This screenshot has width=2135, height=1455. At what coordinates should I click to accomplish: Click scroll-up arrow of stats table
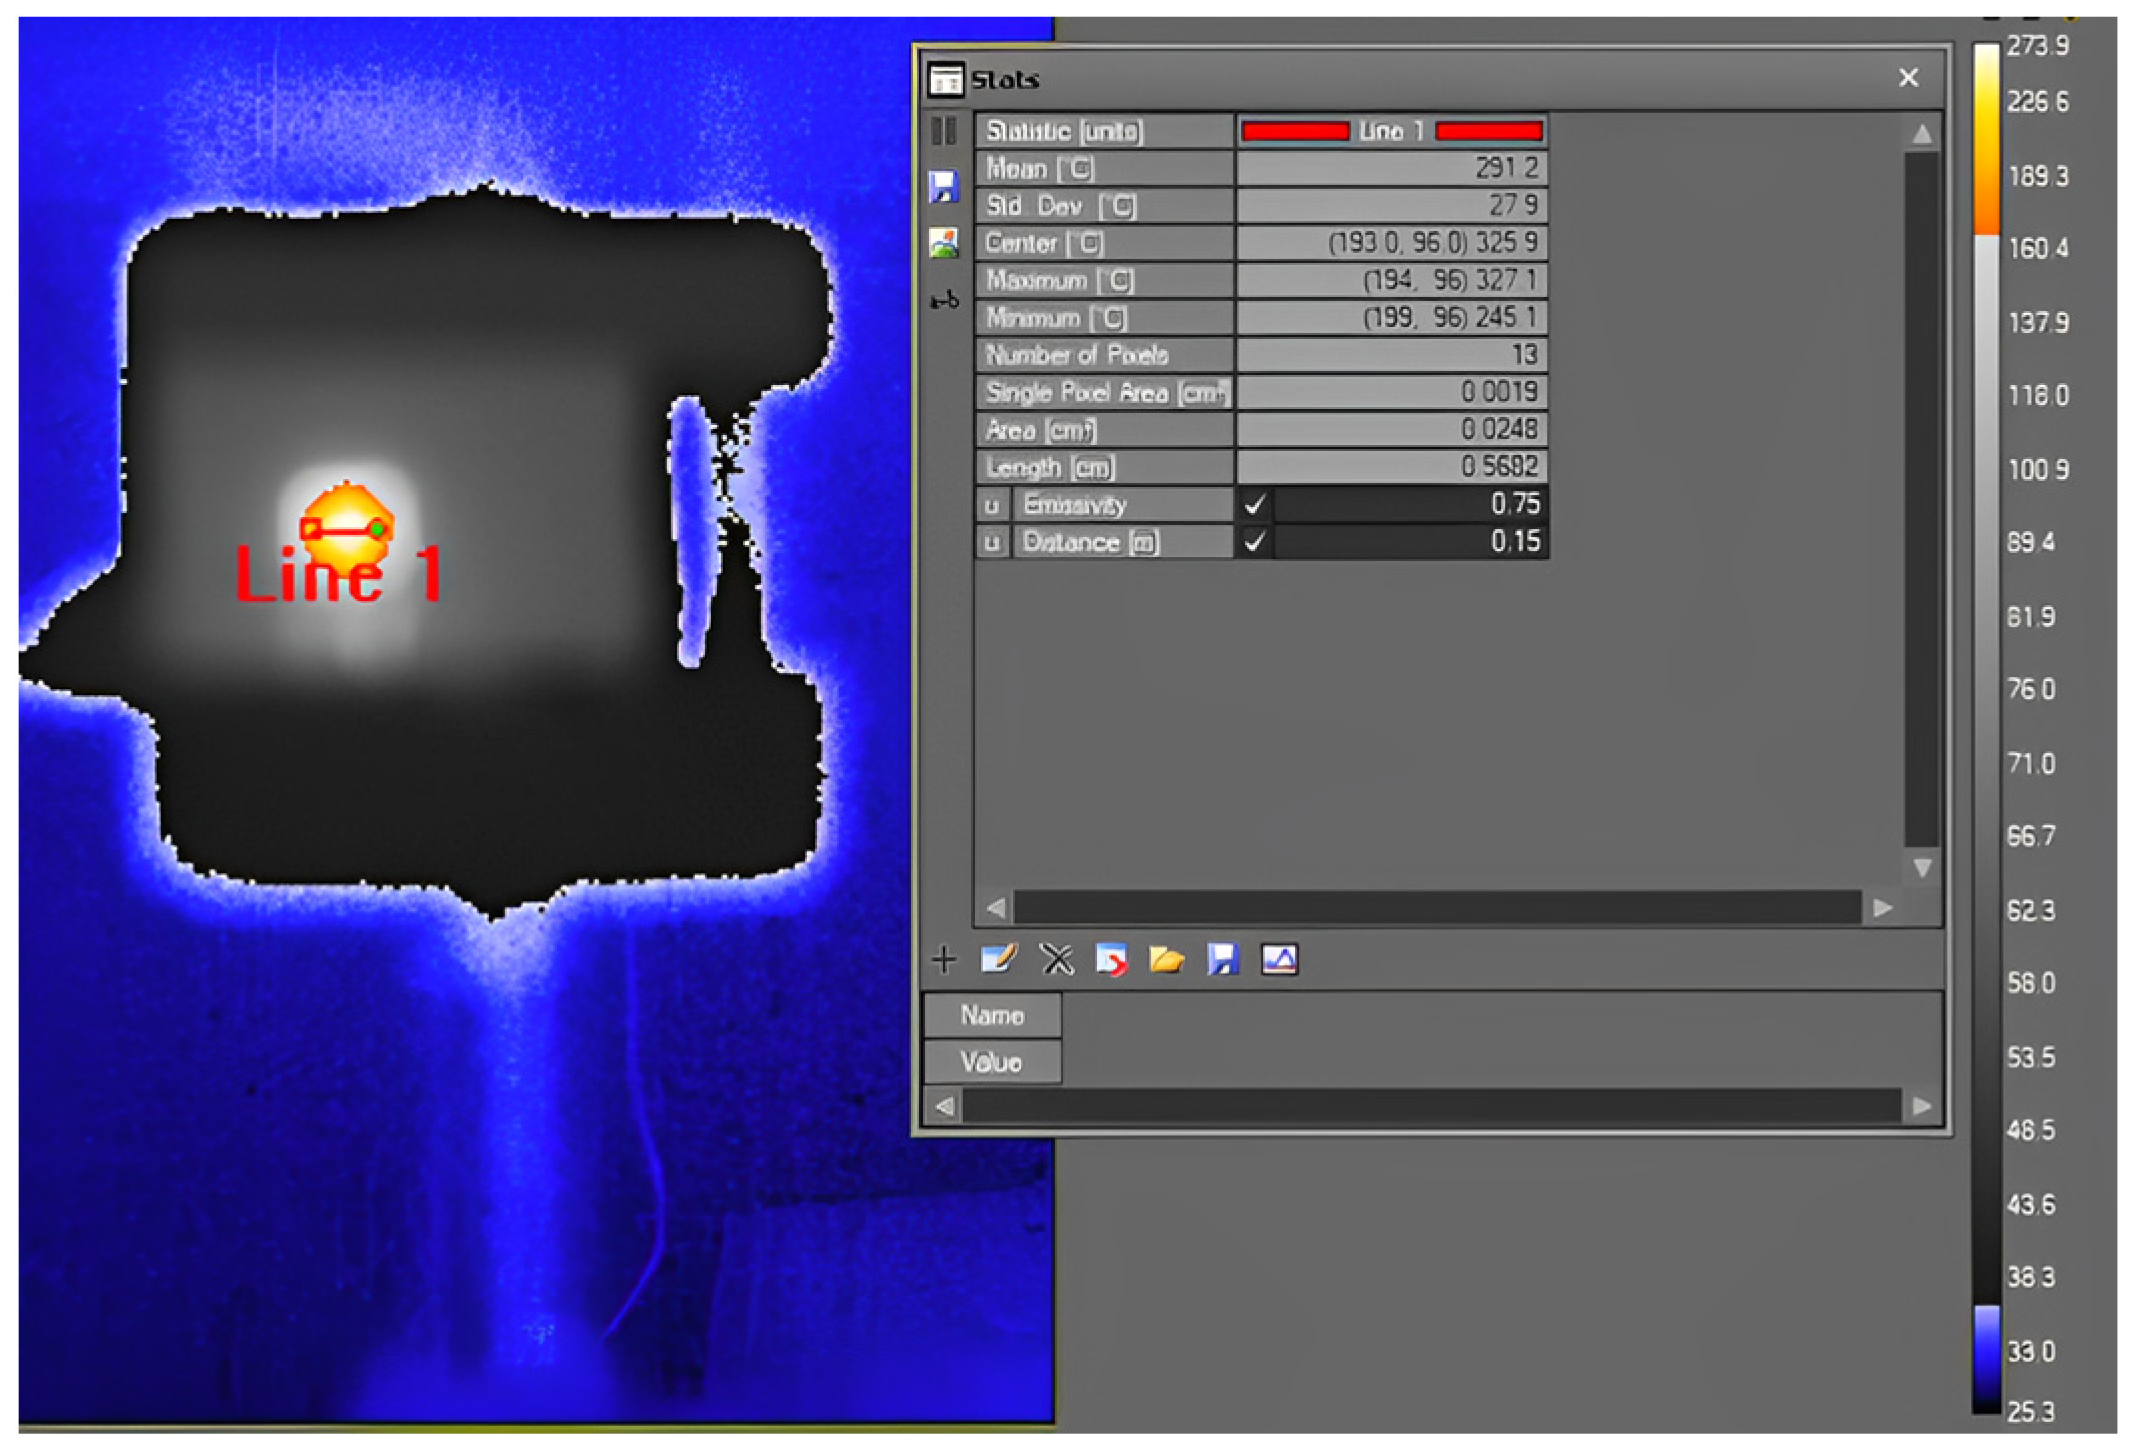1921,134
